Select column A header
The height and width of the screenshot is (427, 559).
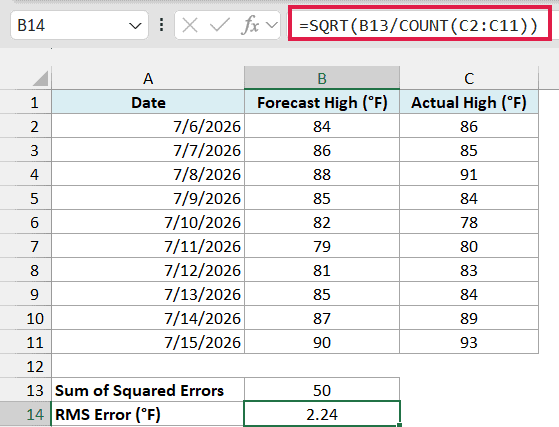[148, 78]
